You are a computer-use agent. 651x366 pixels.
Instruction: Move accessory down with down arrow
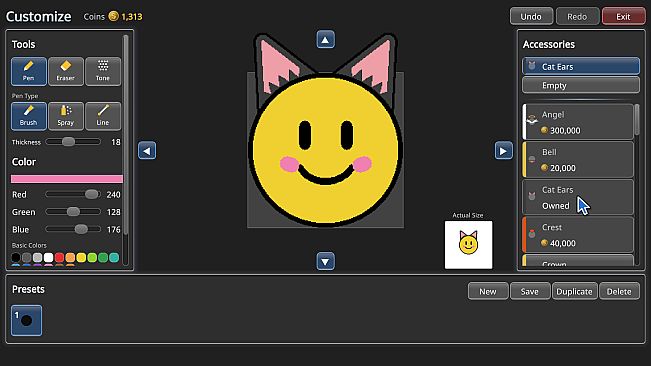(x=326, y=261)
